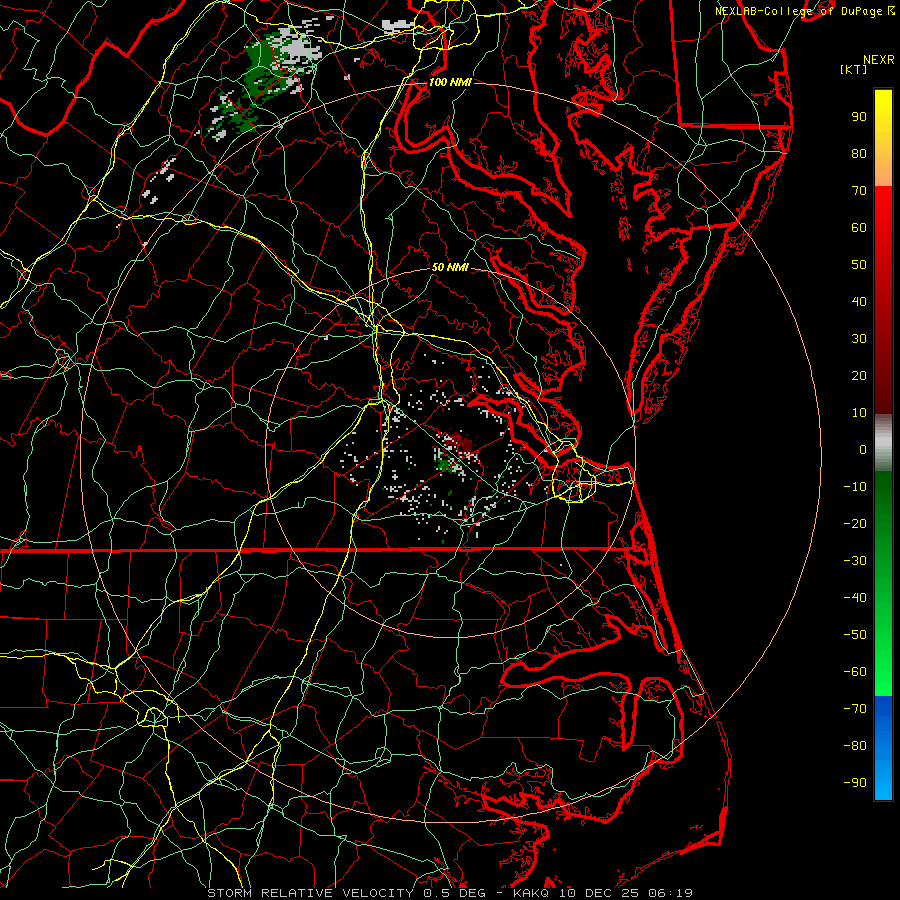Click the gray zero-velocity segment of color bar

coord(883,443)
